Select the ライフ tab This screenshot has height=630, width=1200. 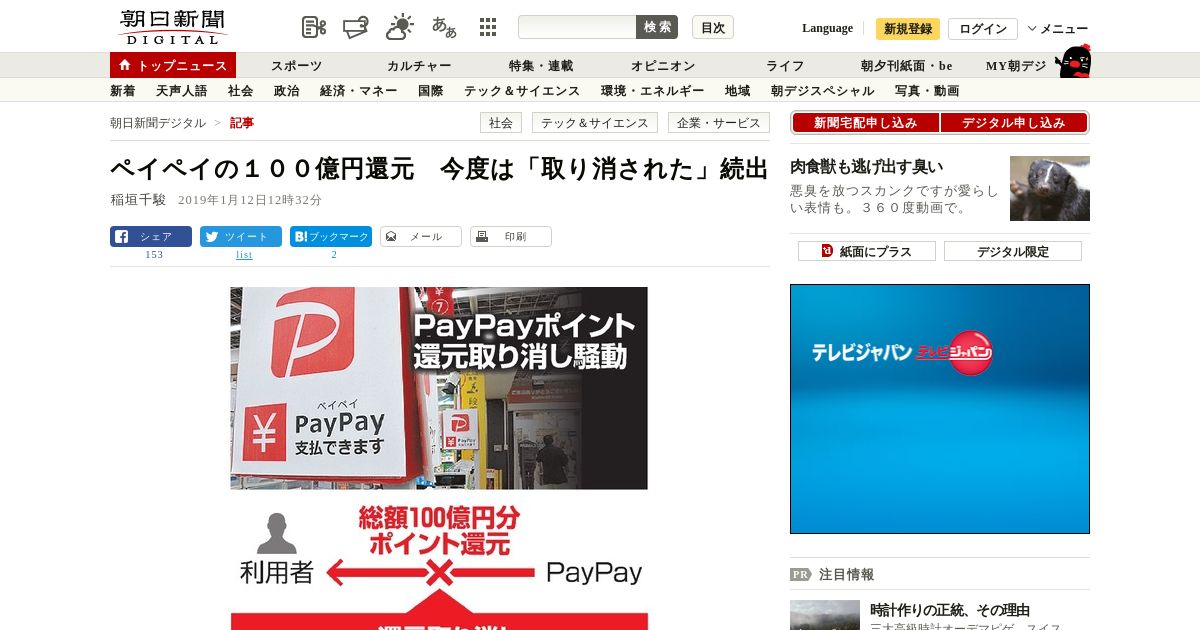785,66
